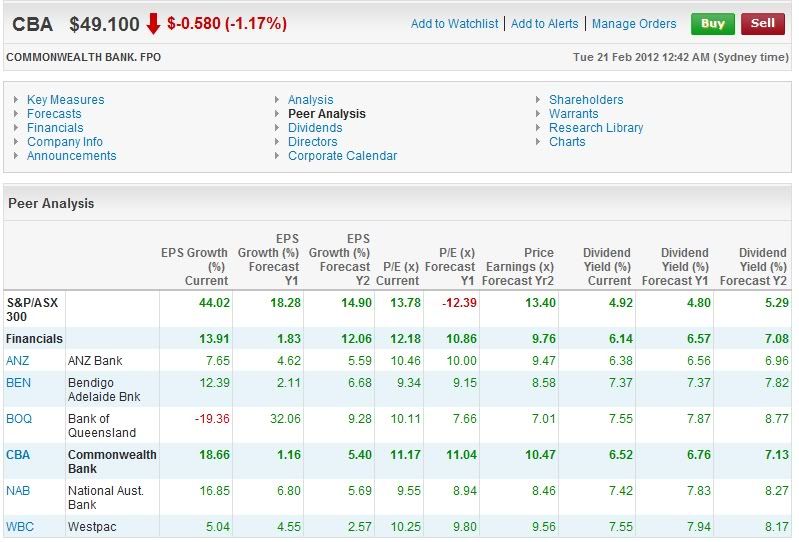The height and width of the screenshot is (542, 799).
Task: Click the Price Earnings (x) Forecast Yr2 header
Action: pyautogui.click(x=518, y=267)
